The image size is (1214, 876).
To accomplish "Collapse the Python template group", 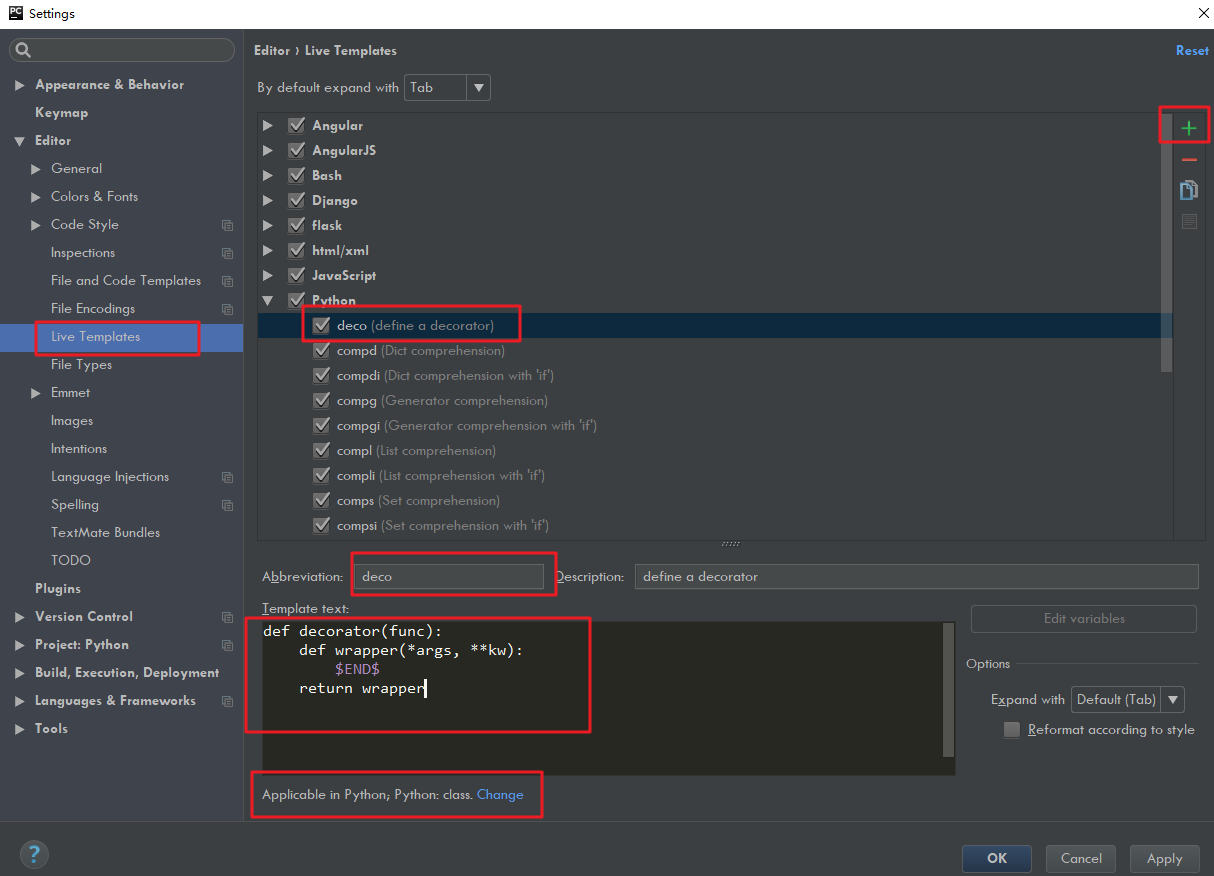I will (267, 300).
